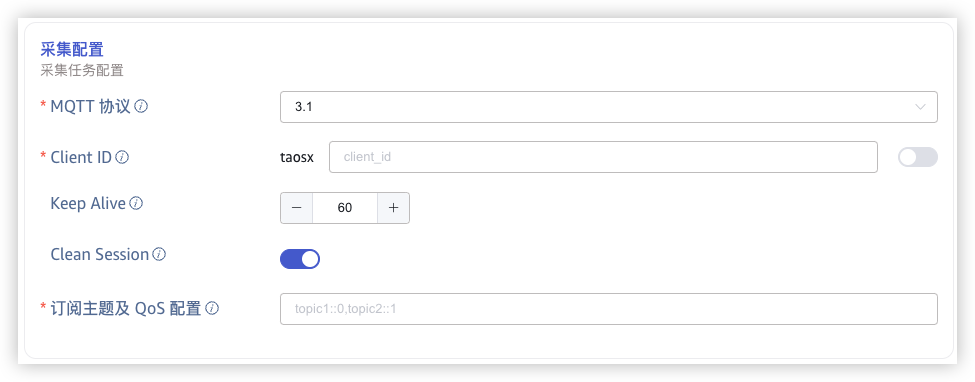This screenshot has width=975, height=382.
Task: Click the taosx prefix text
Action: [297, 157]
